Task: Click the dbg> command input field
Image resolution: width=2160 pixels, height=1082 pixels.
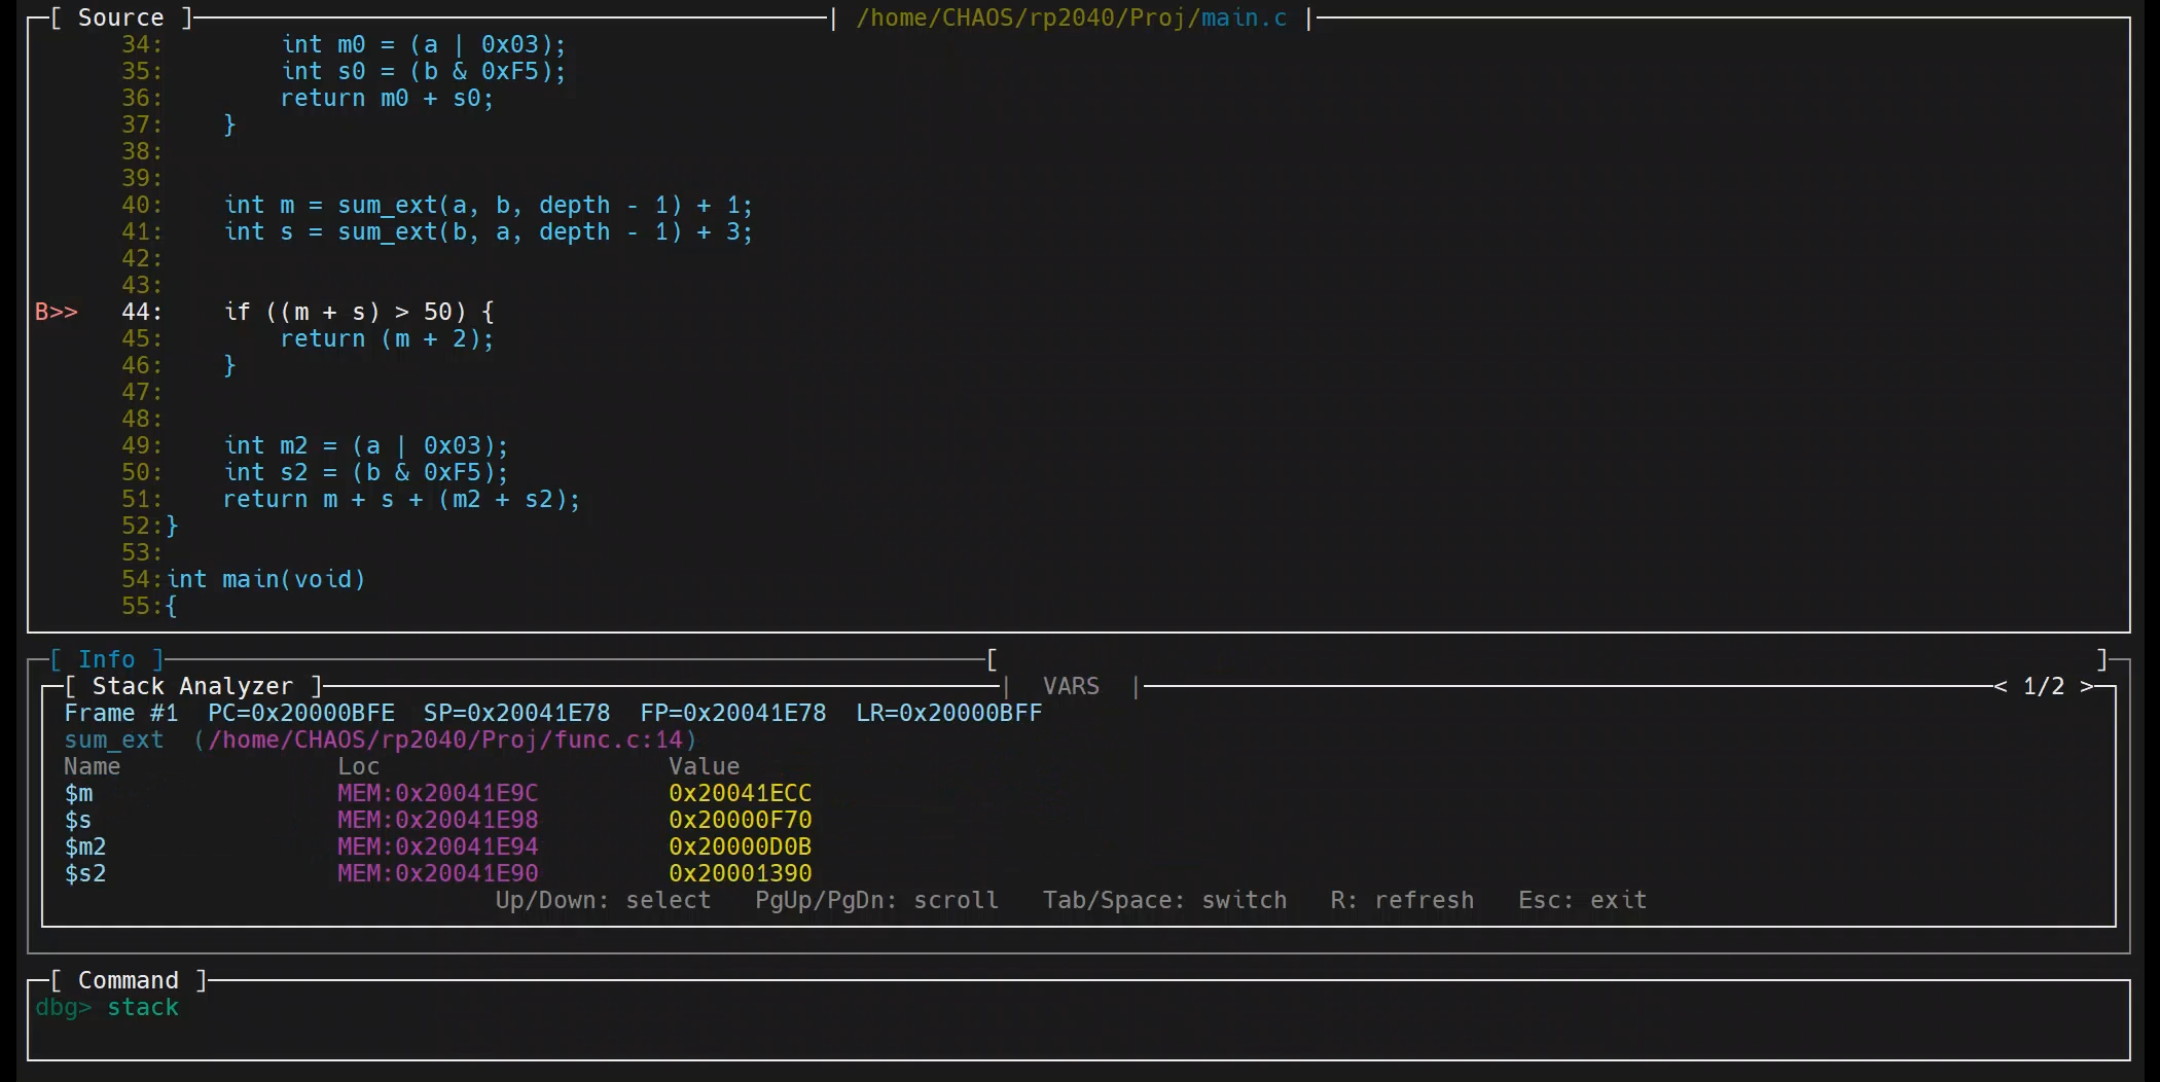Action: (x=600, y=1008)
